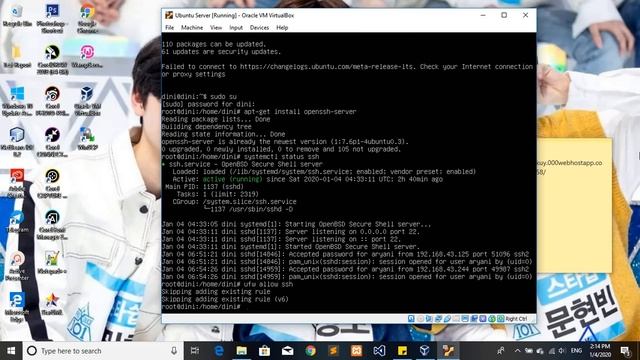Click the recording status icon
This screenshot has width=640, height=360.
(x=474, y=319)
